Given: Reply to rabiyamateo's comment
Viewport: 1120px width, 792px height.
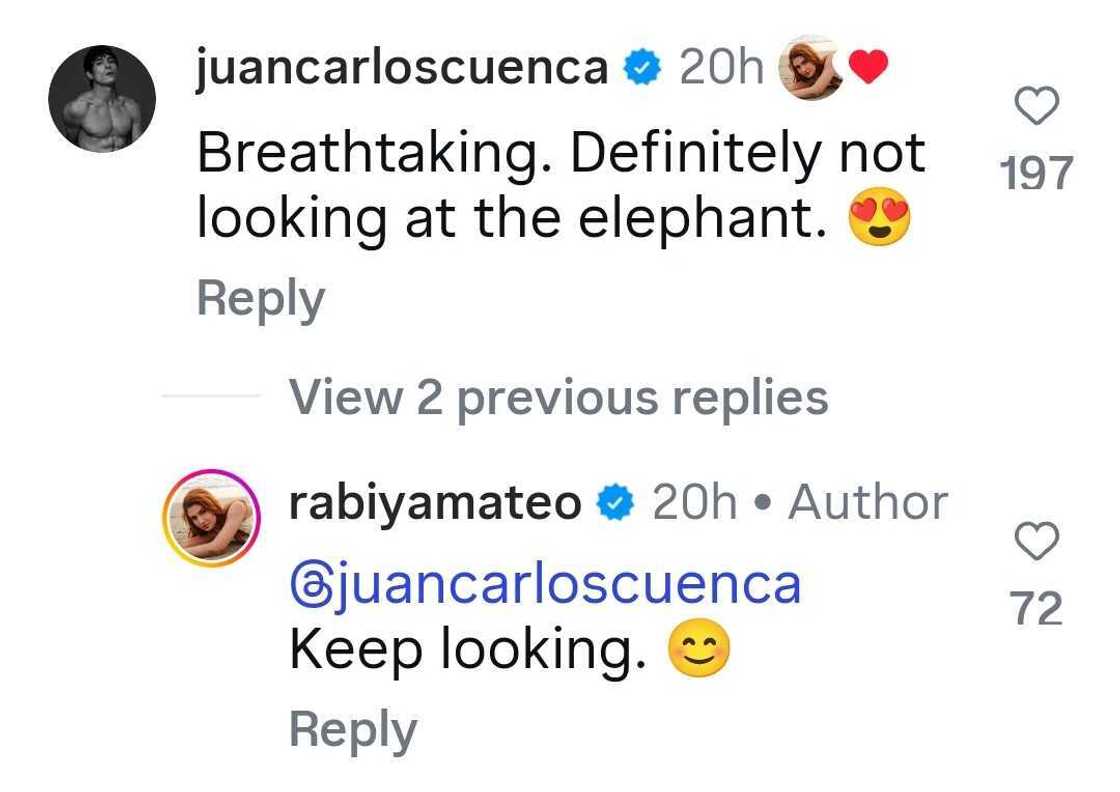Looking at the screenshot, I should pyautogui.click(x=352, y=728).
